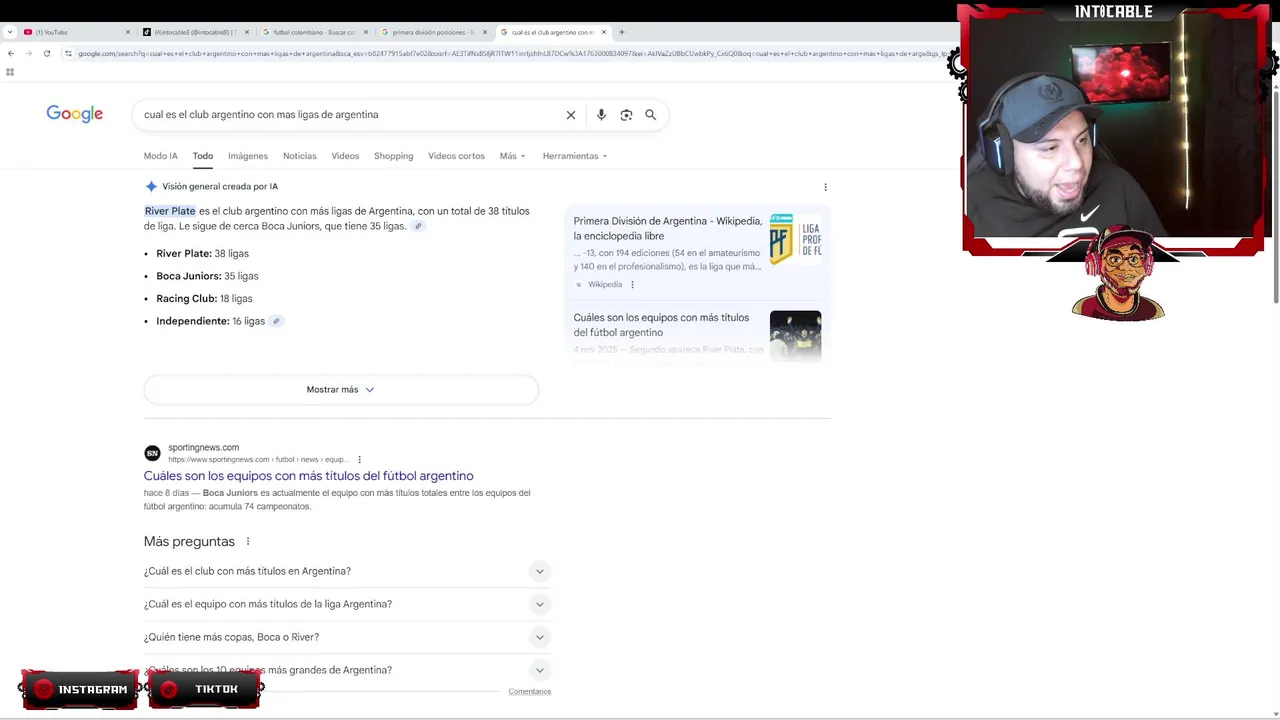Image resolution: width=1280 pixels, height=720 pixels.
Task: Open the 'Más' dropdown
Action: pyautogui.click(x=512, y=156)
